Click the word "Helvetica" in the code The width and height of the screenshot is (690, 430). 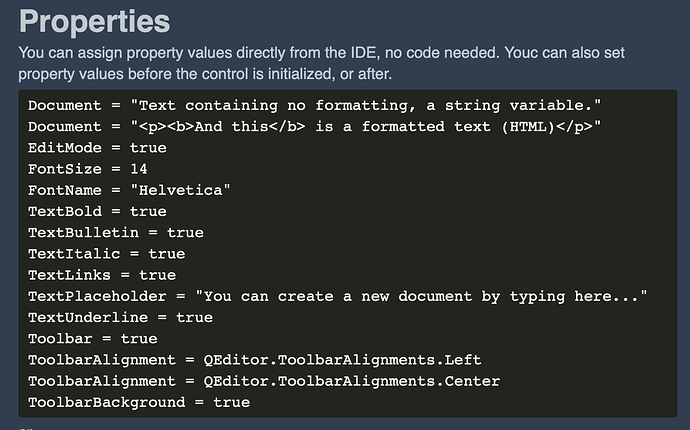[x=180, y=190]
